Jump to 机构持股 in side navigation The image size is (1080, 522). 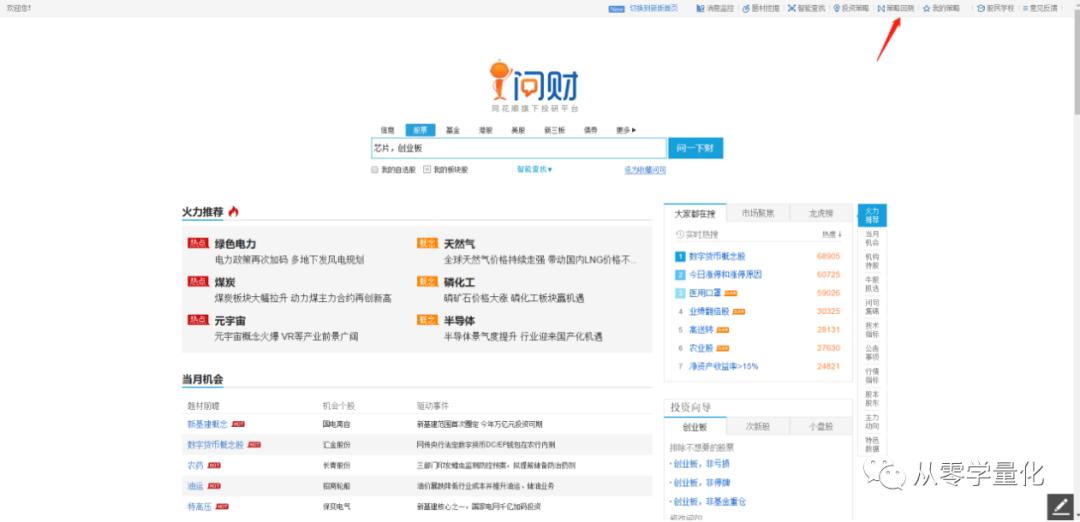point(872,261)
